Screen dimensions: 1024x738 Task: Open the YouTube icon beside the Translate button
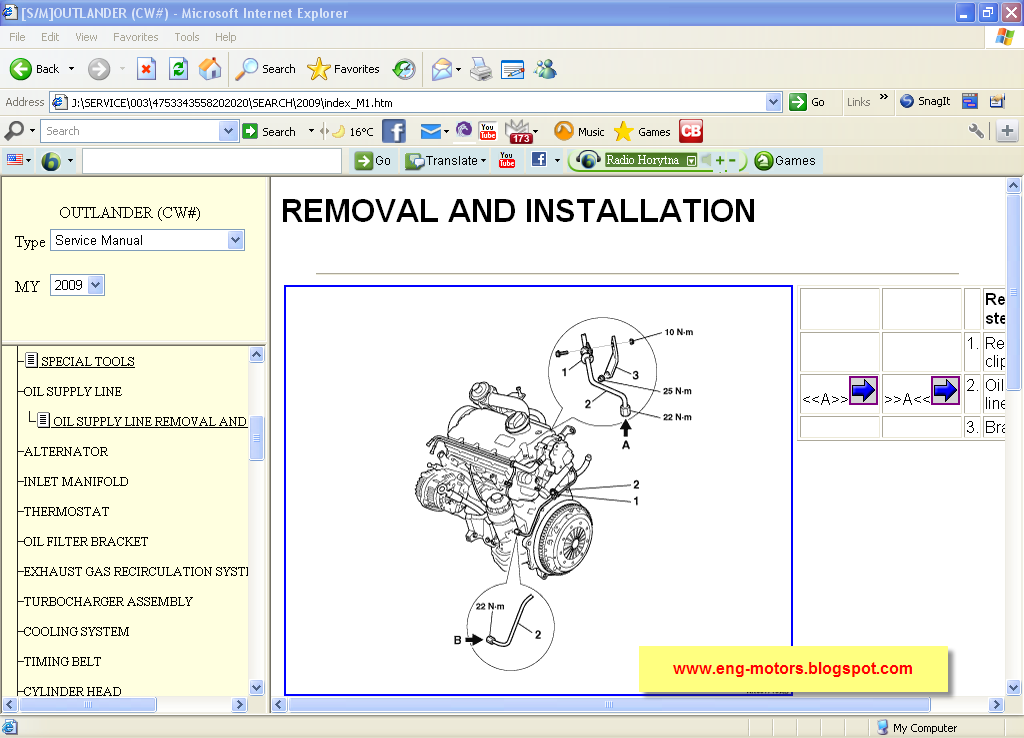click(507, 160)
